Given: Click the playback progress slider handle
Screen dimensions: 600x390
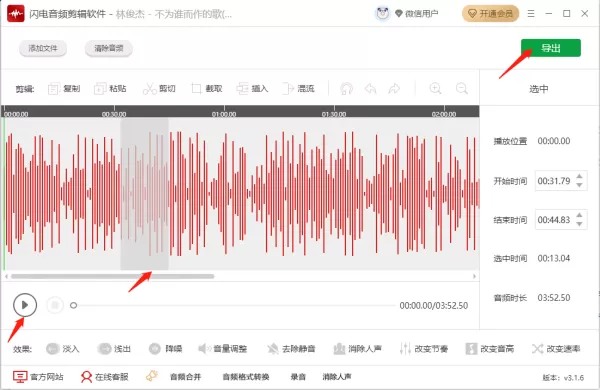Looking at the screenshot, I should [73, 305].
